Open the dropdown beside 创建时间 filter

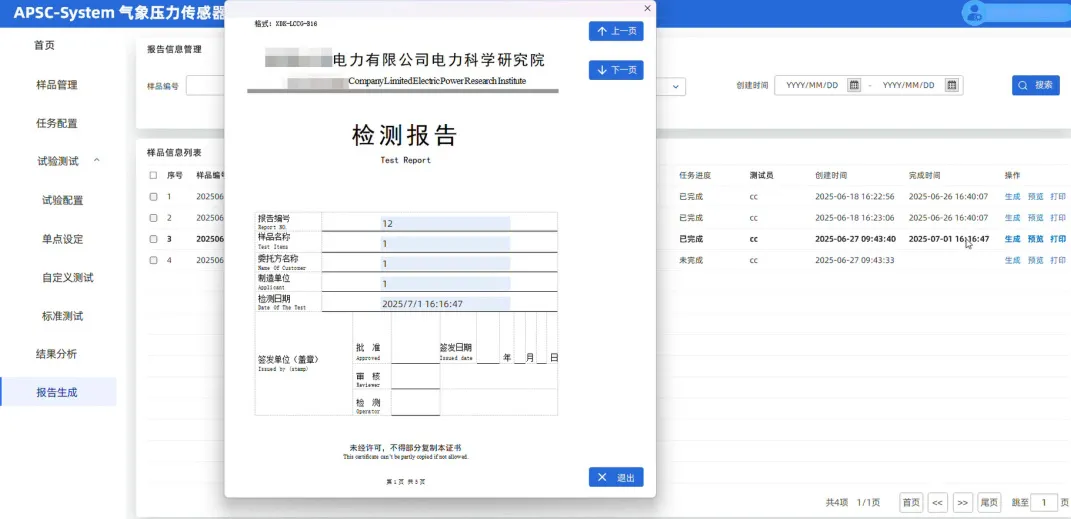676,87
